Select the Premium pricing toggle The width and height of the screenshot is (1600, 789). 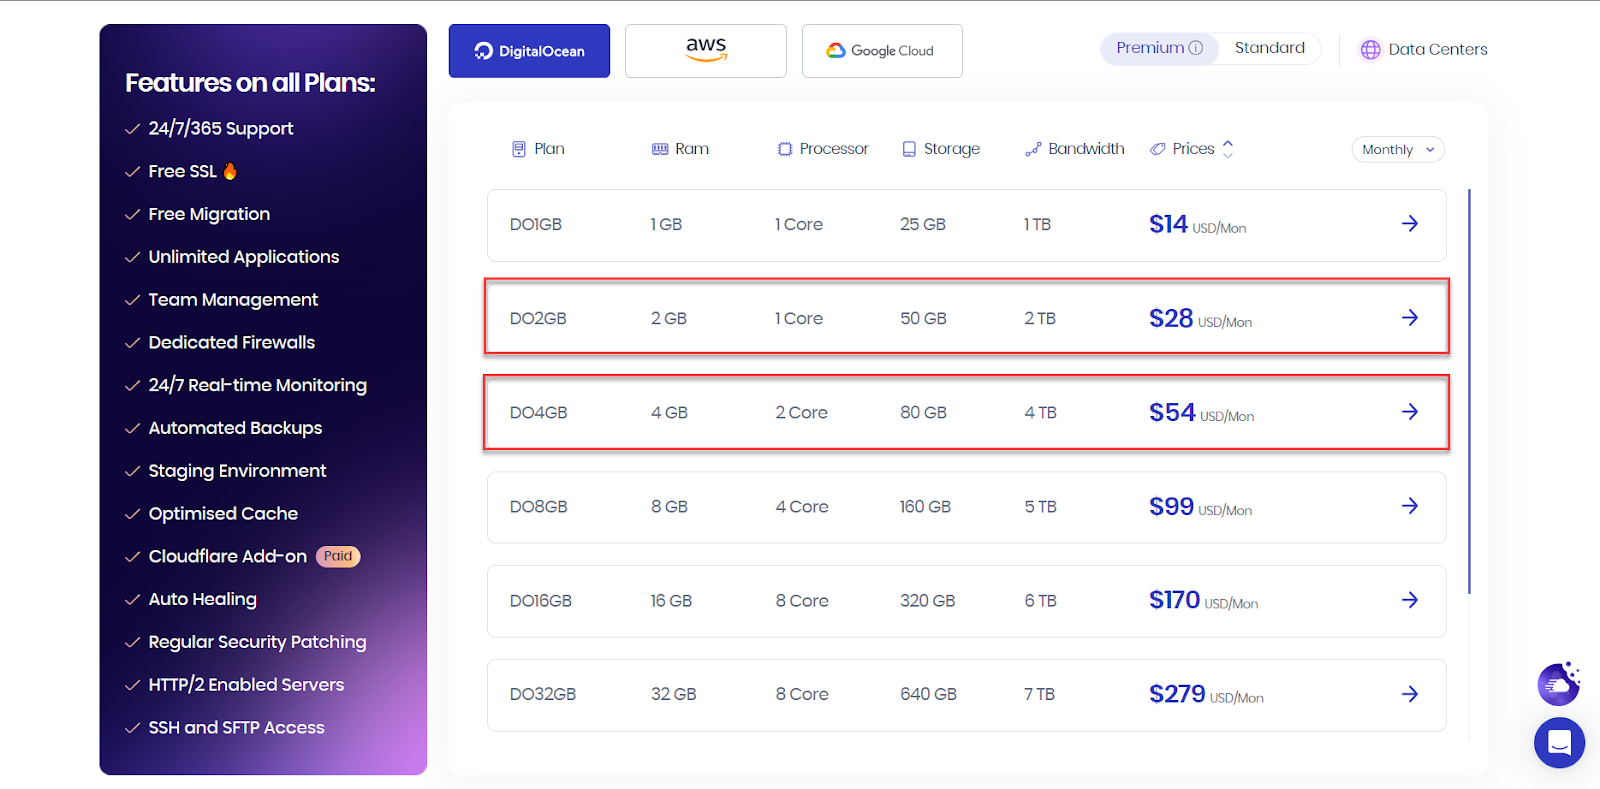1149,48
